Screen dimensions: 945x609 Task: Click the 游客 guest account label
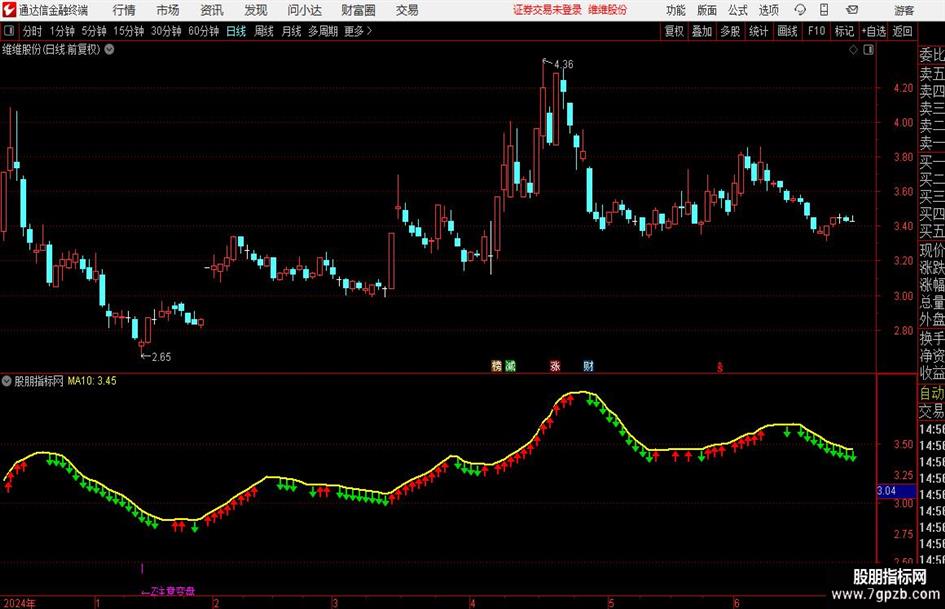click(x=903, y=10)
